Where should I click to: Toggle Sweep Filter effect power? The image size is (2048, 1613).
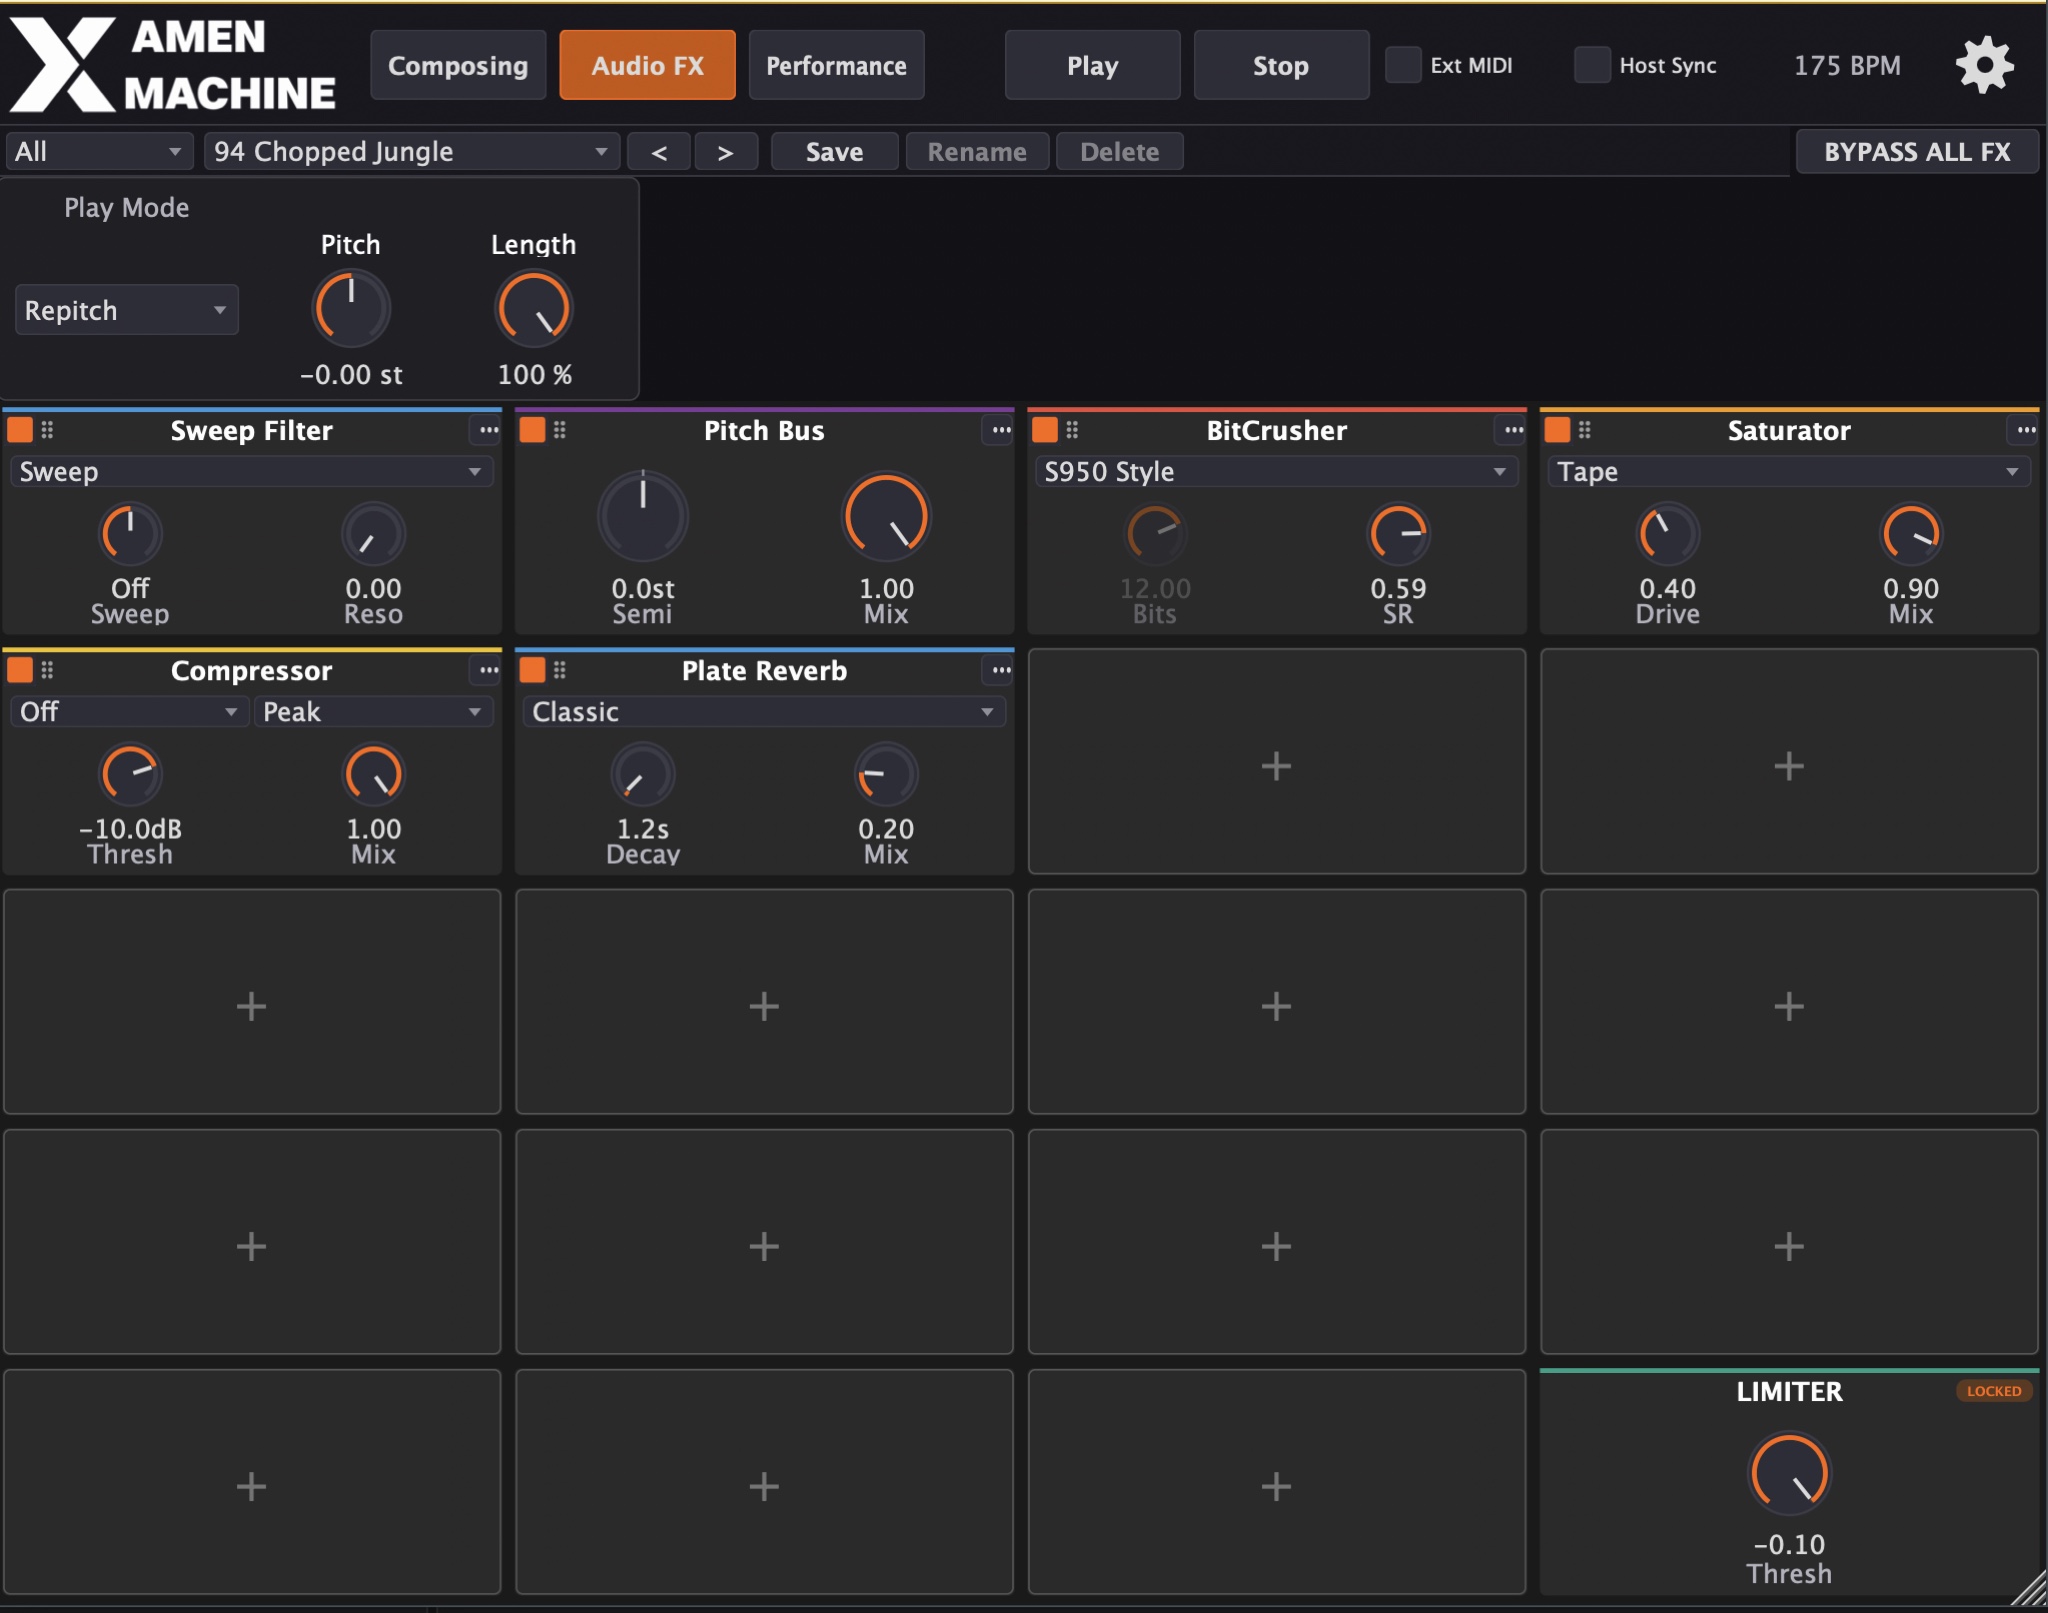[20, 430]
